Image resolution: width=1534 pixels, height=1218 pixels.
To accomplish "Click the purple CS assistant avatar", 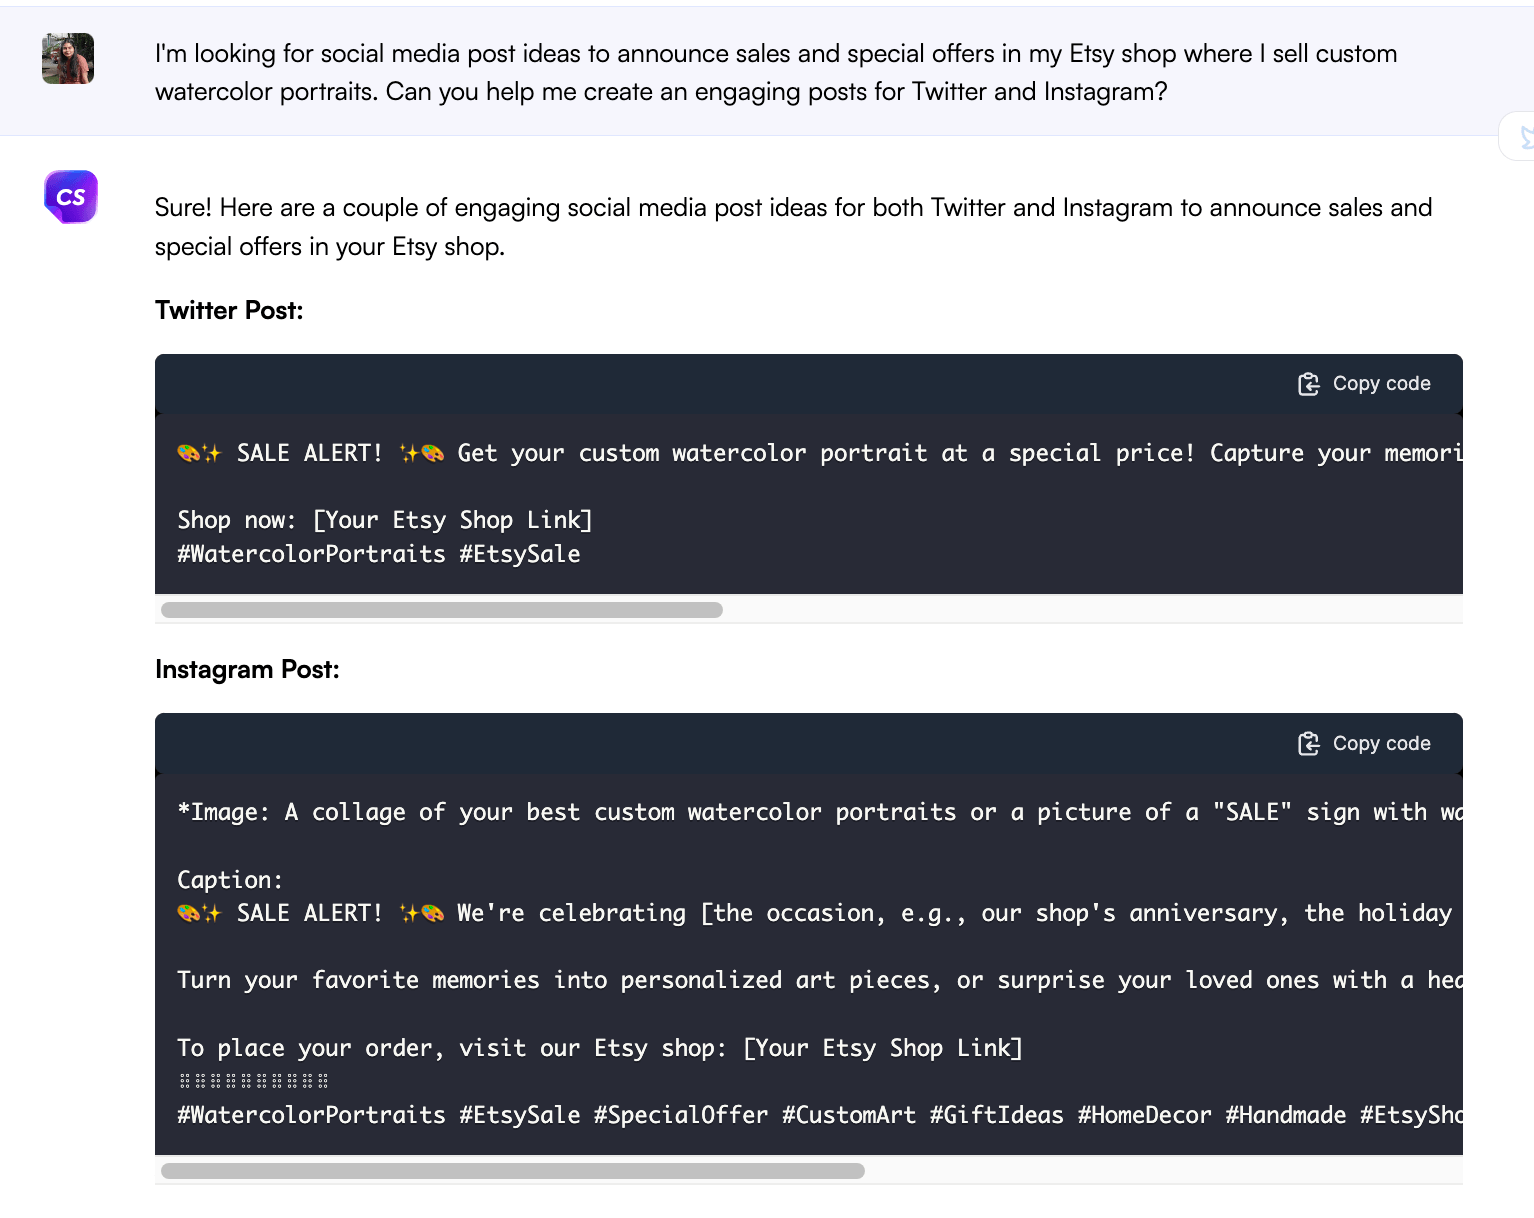I will pos(71,196).
